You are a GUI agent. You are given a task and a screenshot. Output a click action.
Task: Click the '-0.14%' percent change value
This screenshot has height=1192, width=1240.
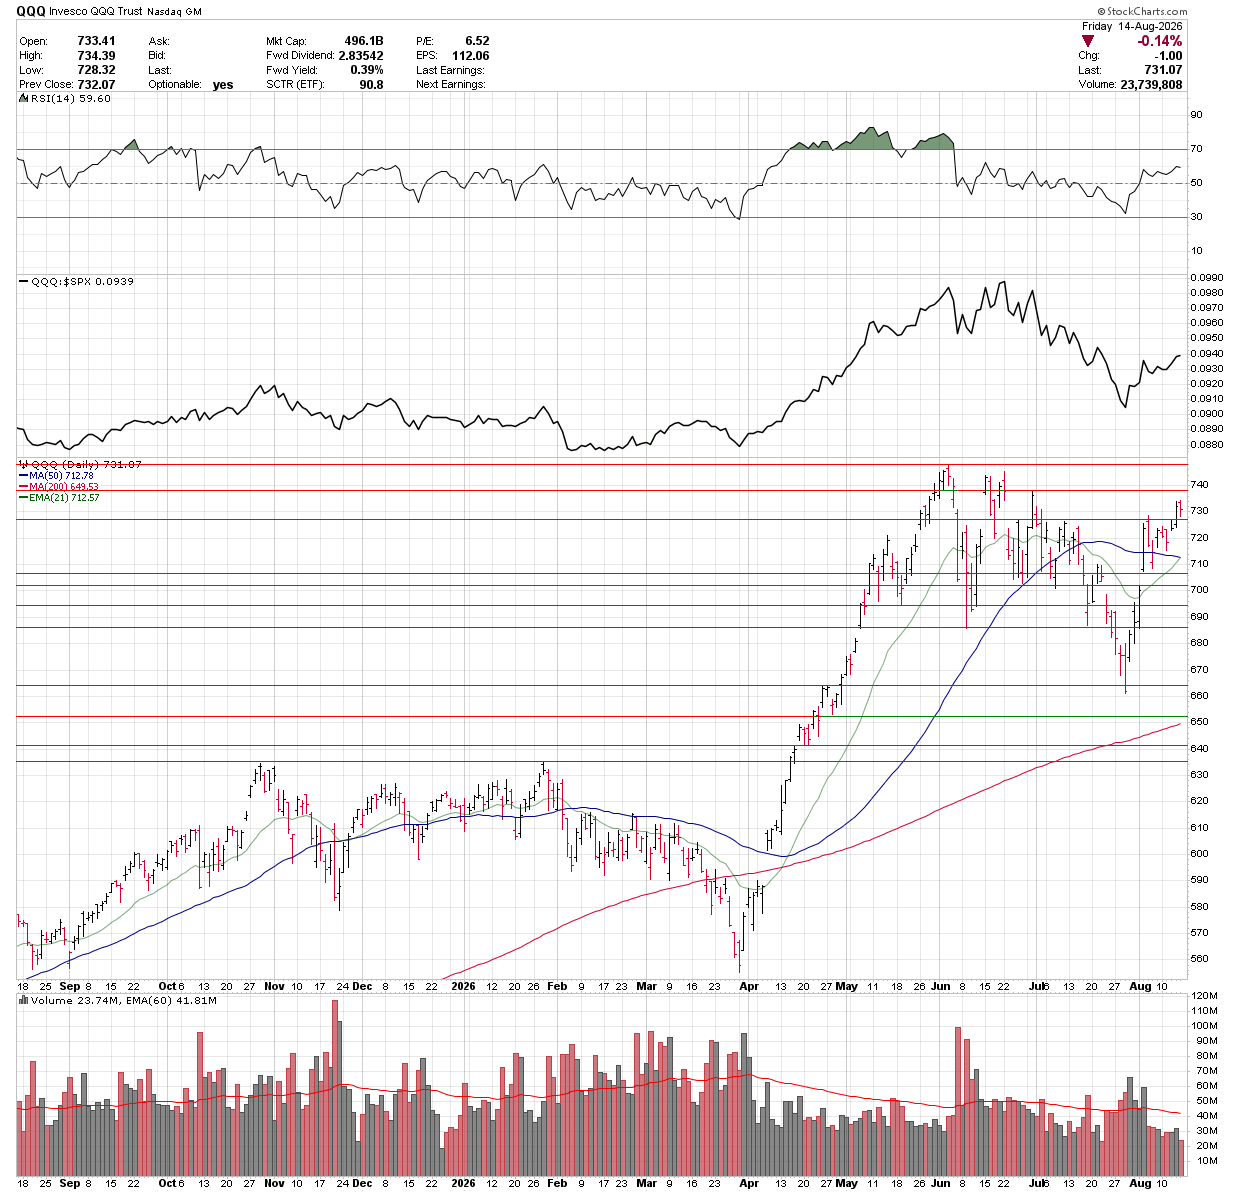pos(1160,41)
